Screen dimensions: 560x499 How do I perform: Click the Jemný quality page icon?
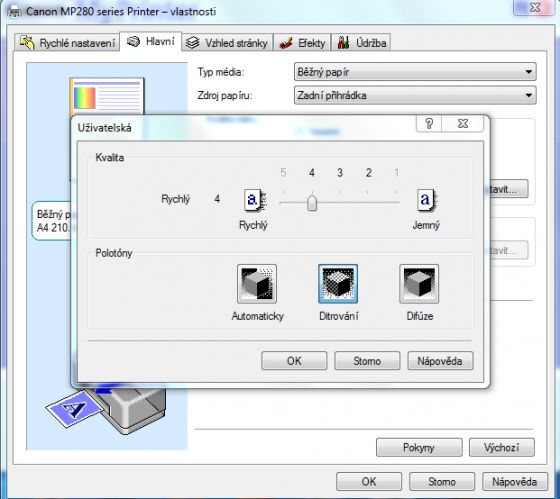[426, 200]
